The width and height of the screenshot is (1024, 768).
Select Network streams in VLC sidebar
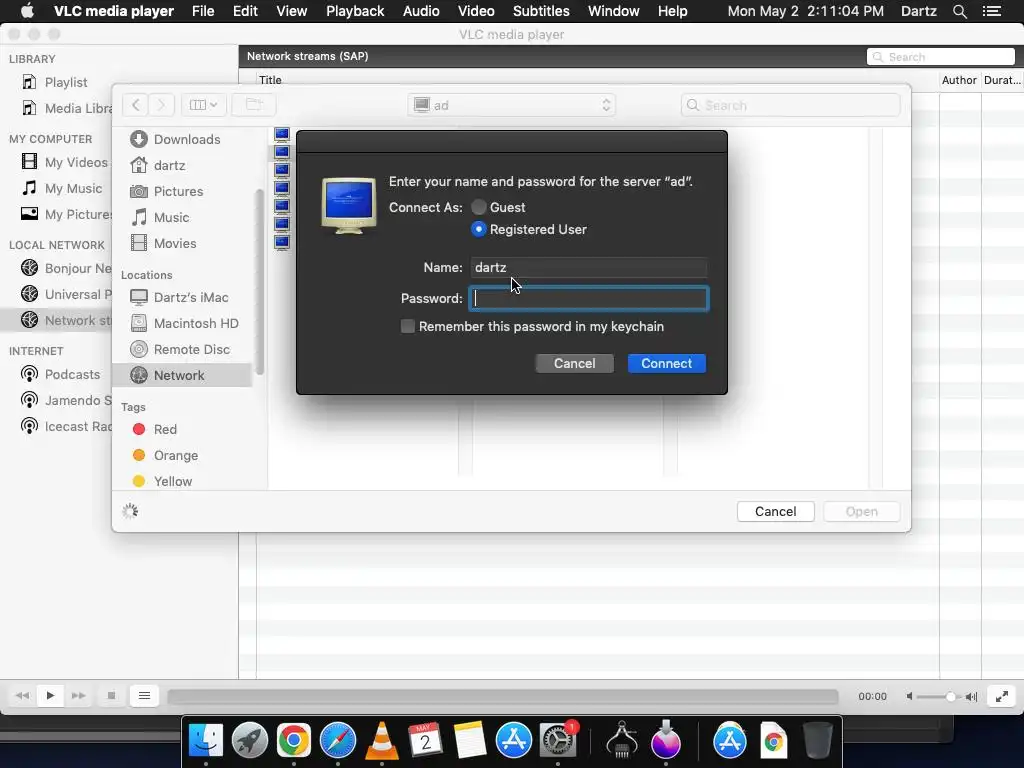click(57, 320)
